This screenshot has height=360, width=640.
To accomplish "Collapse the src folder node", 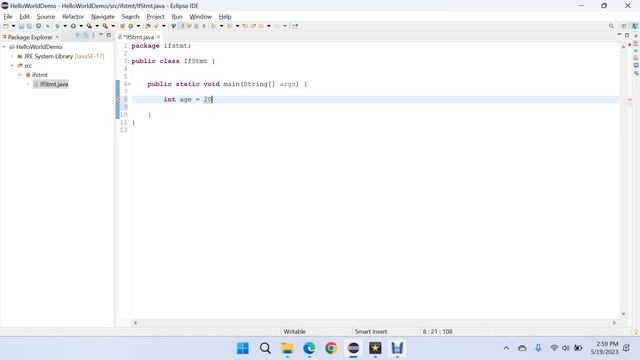I will coord(12,65).
